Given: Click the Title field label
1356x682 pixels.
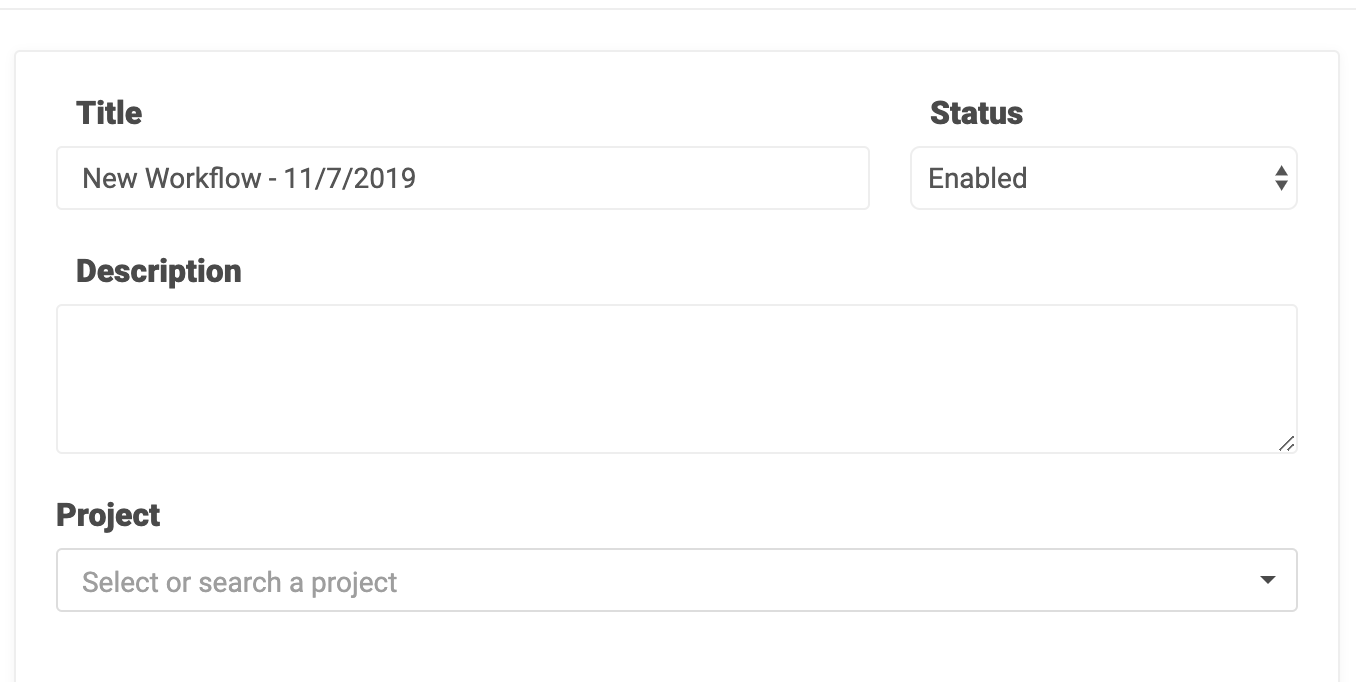Looking at the screenshot, I should point(109,113).
